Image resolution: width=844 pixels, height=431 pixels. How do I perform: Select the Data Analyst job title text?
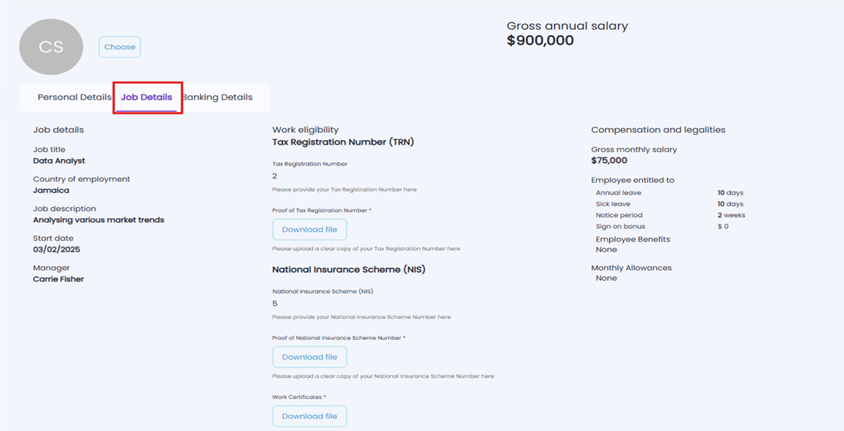coord(59,160)
